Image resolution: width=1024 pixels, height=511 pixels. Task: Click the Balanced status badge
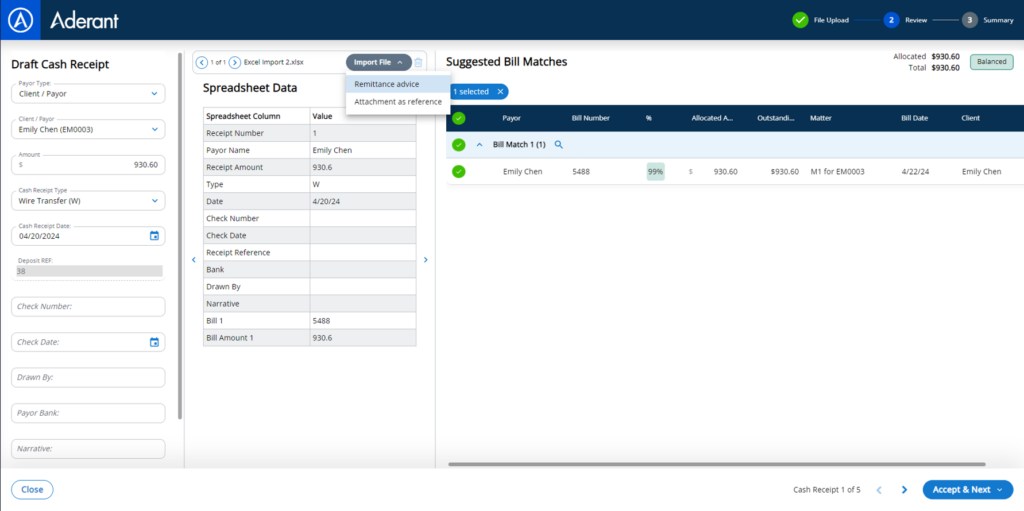point(991,62)
